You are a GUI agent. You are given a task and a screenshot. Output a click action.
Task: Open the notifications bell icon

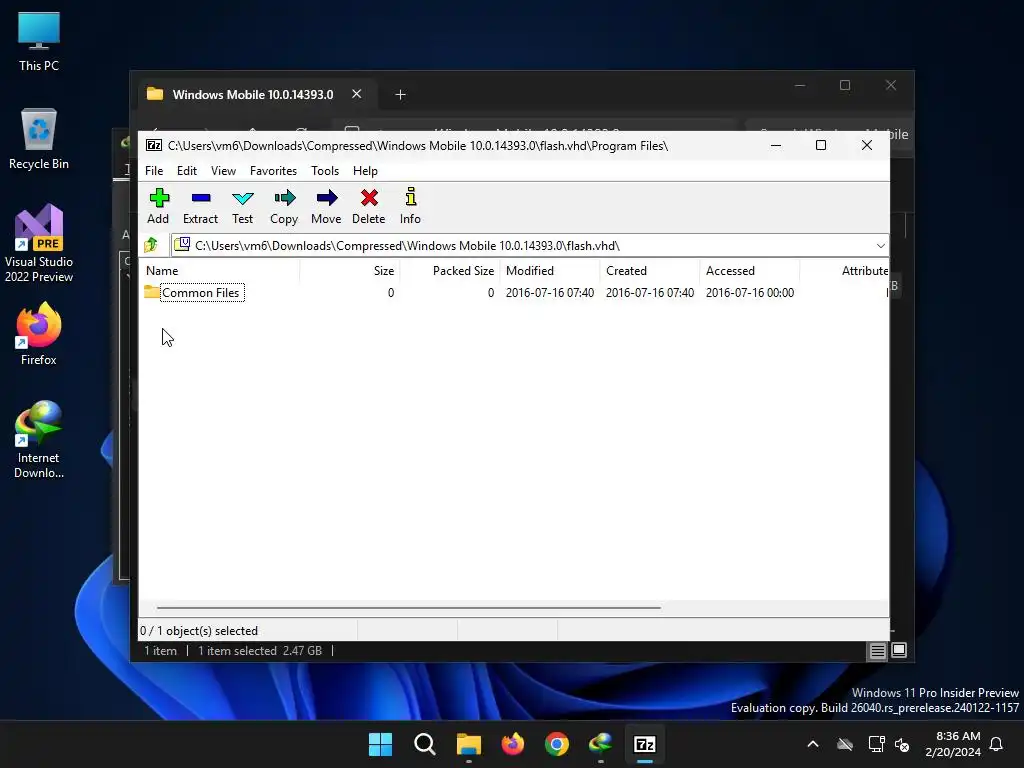pyautogui.click(x=997, y=744)
